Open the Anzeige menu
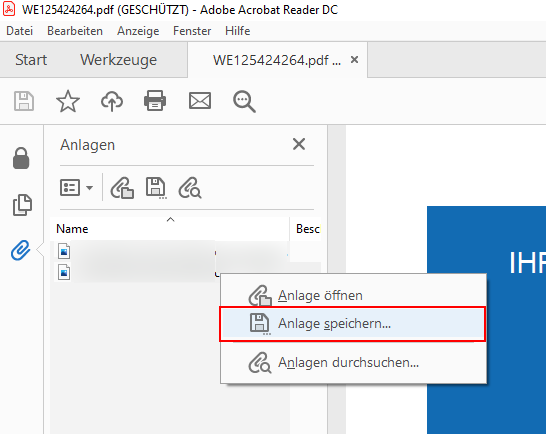This screenshot has height=434, width=546. [x=138, y=31]
